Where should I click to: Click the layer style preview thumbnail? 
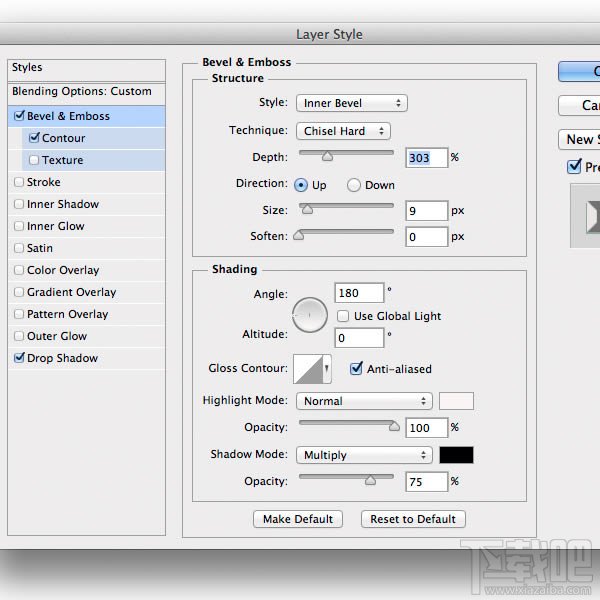tap(585, 216)
